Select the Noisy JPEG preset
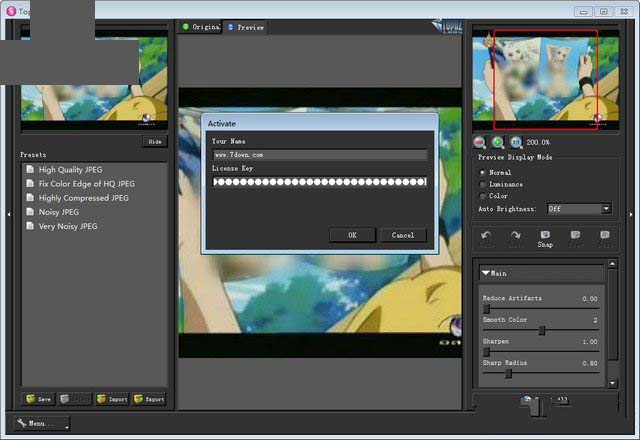The height and width of the screenshot is (440, 640). pos(58,212)
